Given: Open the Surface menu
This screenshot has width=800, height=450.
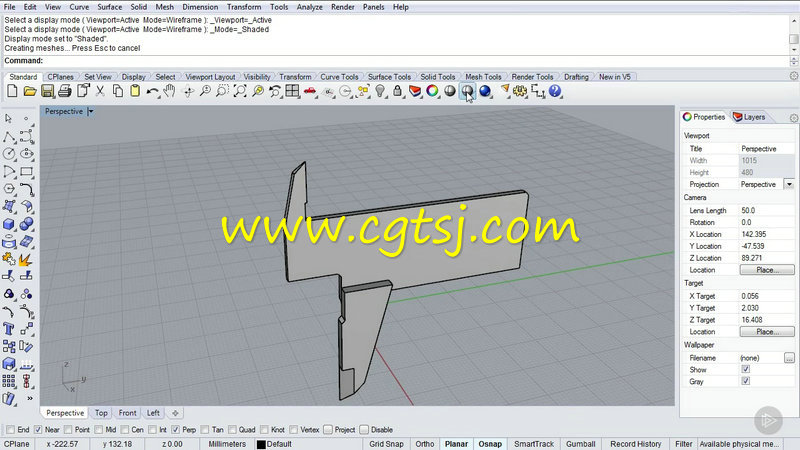Looking at the screenshot, I should coord(110,7).
